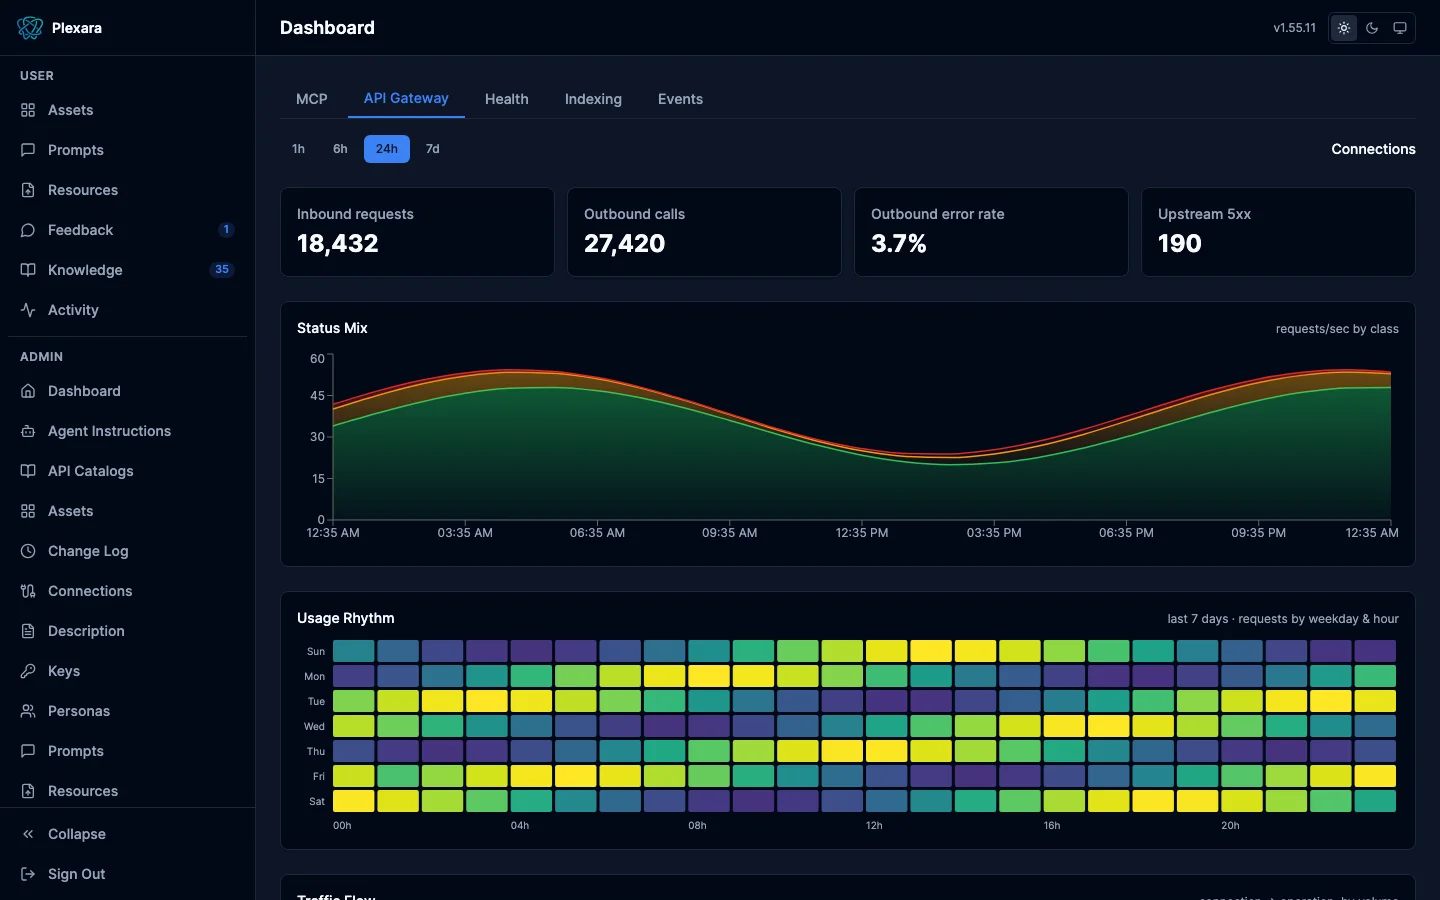Image resolution: width=1440 pixels, height=900 pixels.
Task: Switch to the Indexing tab
Action: click(593, 99)
